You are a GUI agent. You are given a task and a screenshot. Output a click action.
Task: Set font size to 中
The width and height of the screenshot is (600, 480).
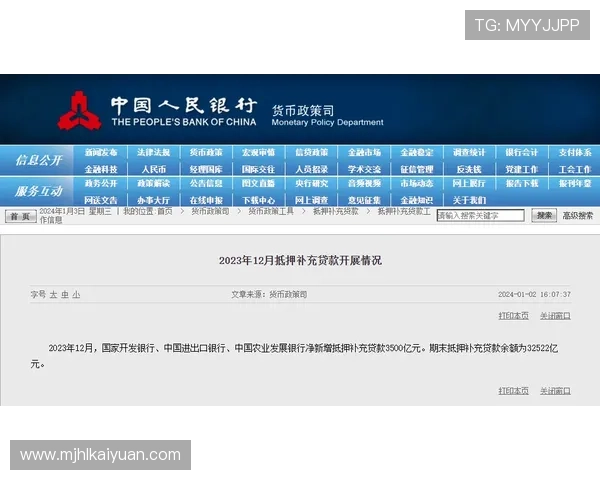[65, 294]
